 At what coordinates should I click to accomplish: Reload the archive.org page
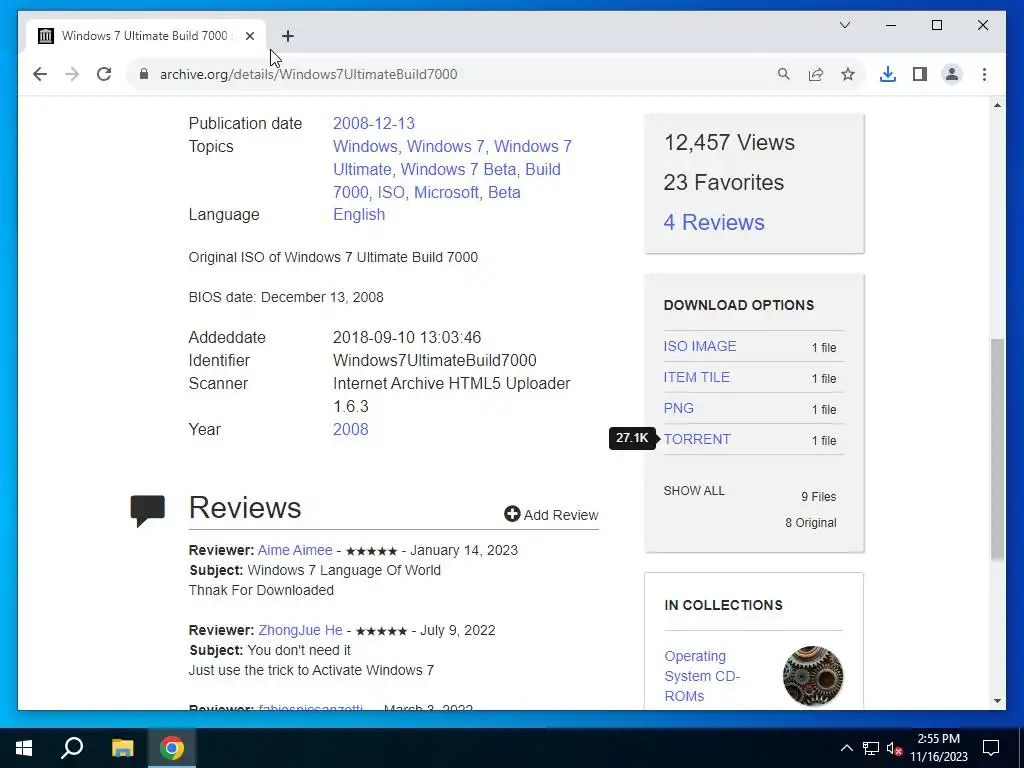104,74
